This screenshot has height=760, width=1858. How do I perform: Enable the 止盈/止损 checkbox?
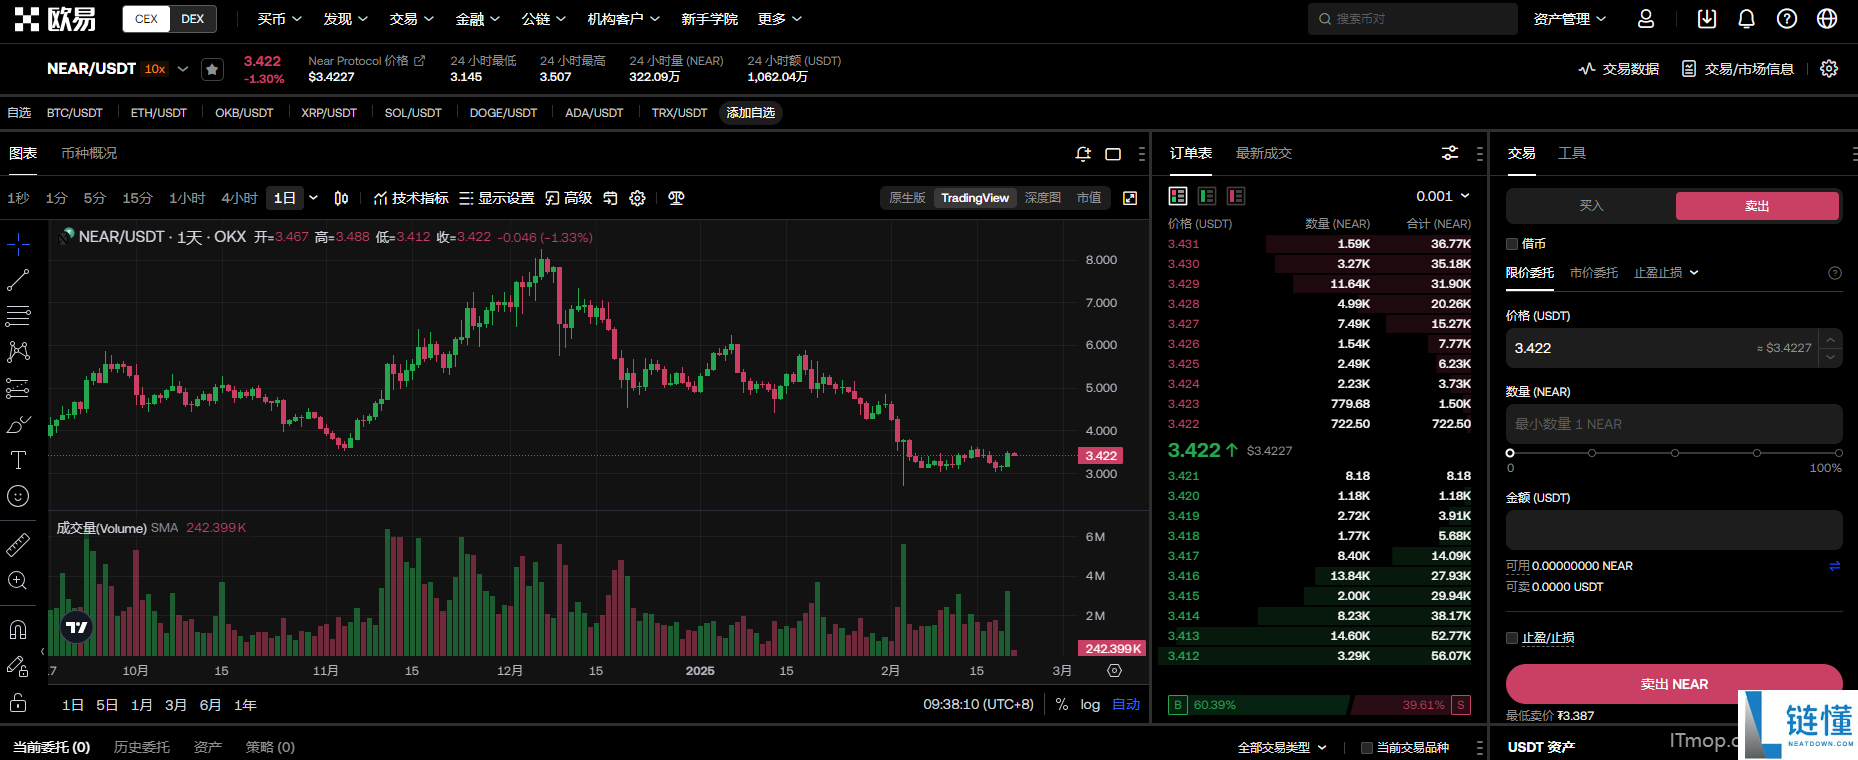(x=1512, y=638)
